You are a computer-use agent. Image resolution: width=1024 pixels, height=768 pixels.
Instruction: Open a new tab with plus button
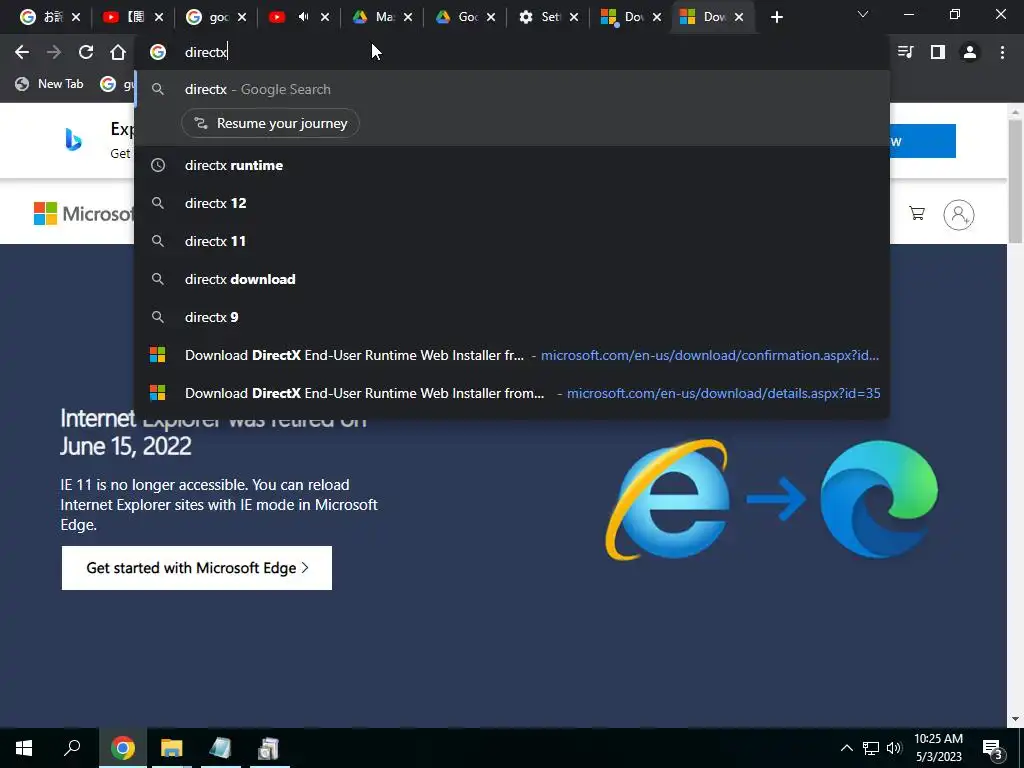(776, 17)
